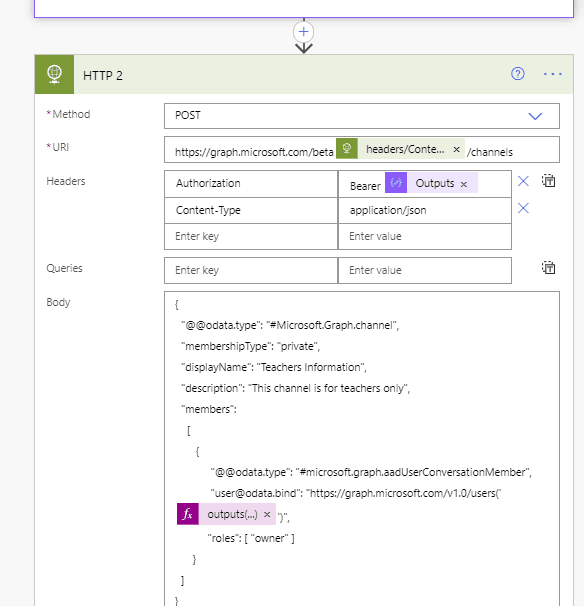Viewport: 584px width, 606px height.
Task: Click the plus insert-step button above HTTP 2
Action: point(303,32)
